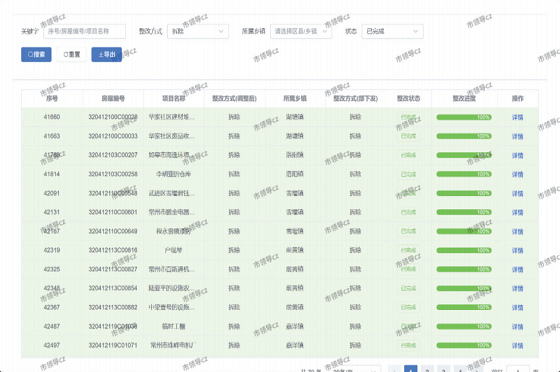Open 详情 link for row 41814
The image size is (560, 372).
tap(517, 174)
